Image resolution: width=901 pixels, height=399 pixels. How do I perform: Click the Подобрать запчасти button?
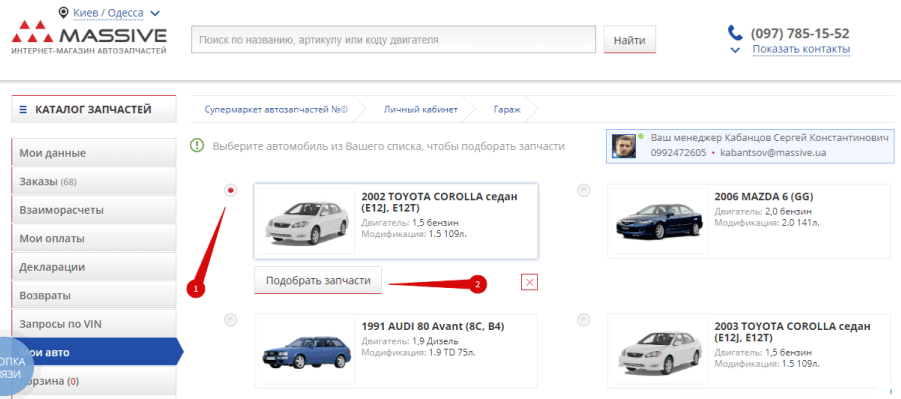click(318, 281)
